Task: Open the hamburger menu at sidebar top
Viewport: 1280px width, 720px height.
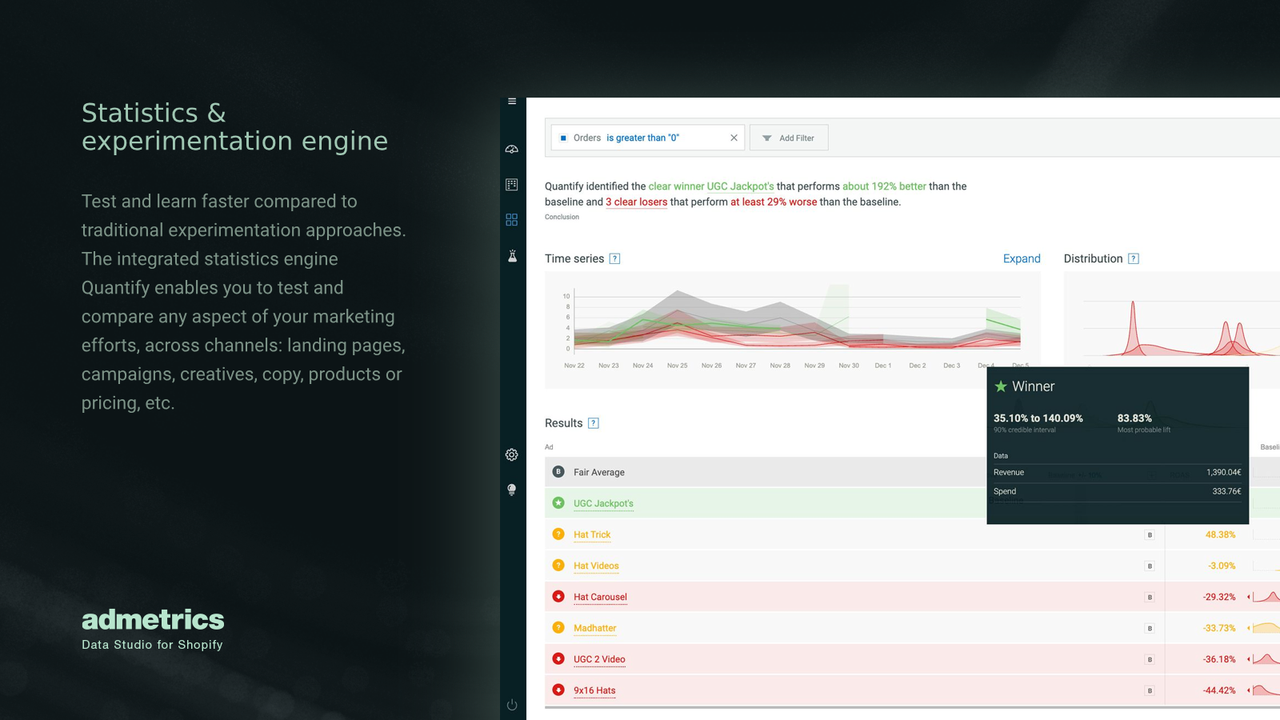Action: pos(511,101)
